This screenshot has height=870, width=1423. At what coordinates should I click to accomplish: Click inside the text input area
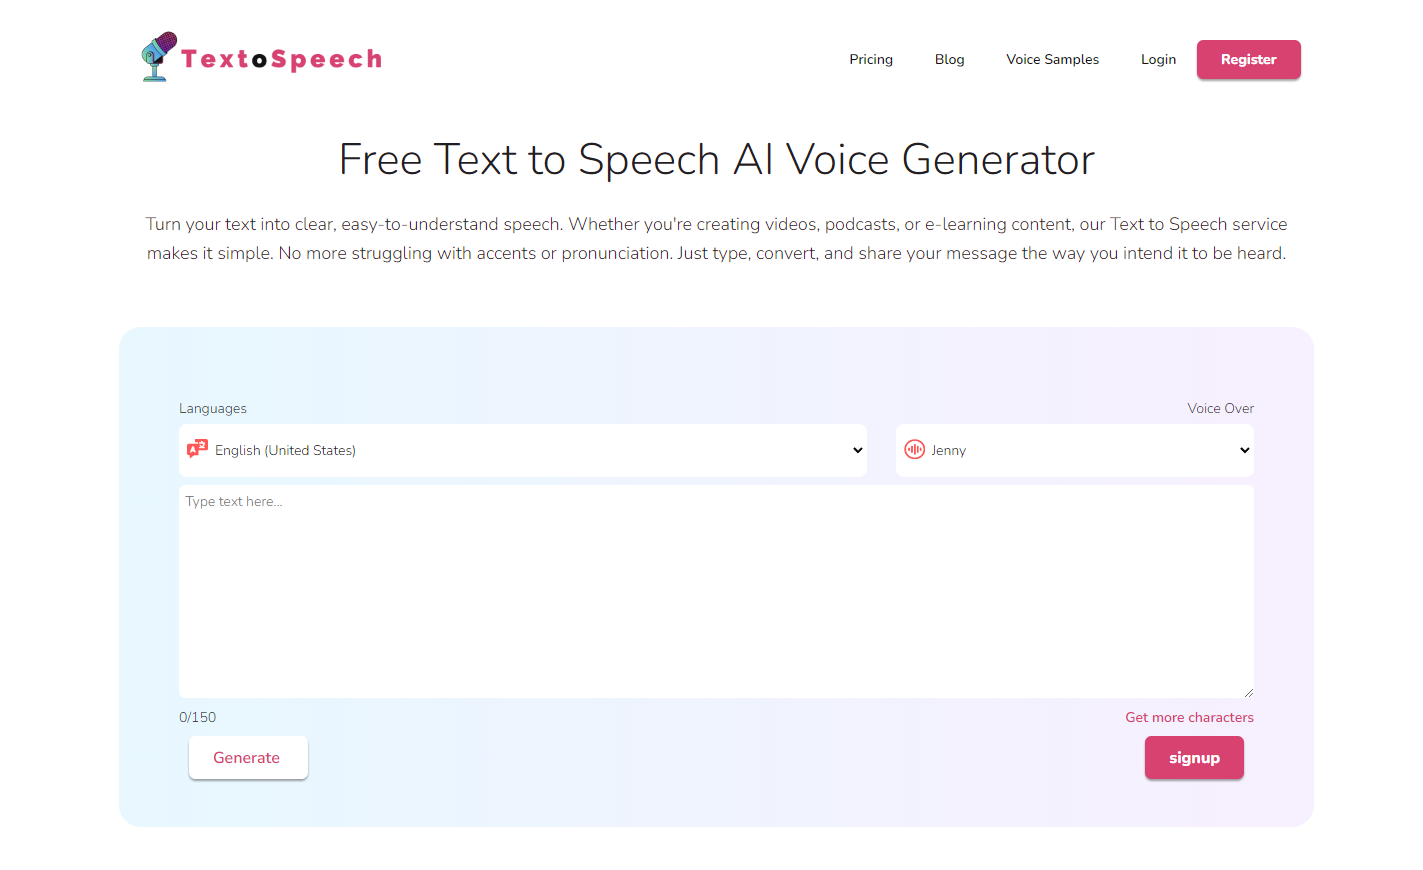(716, 590)
